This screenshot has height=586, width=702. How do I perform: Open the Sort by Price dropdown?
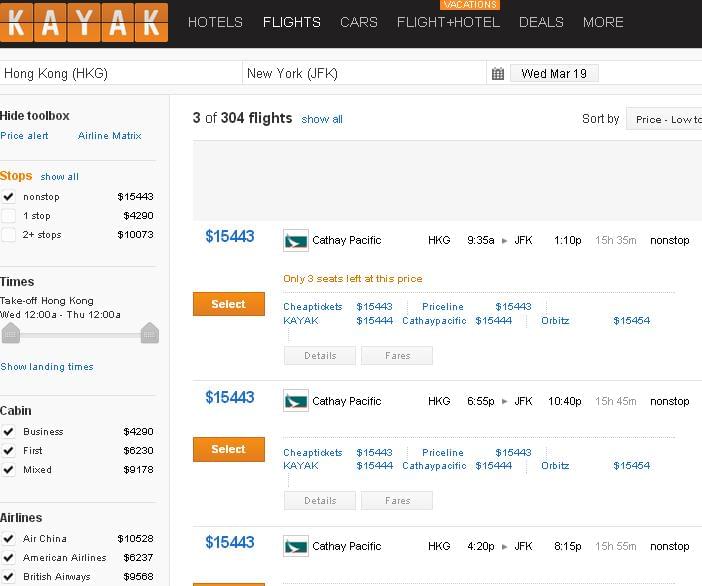664,119
